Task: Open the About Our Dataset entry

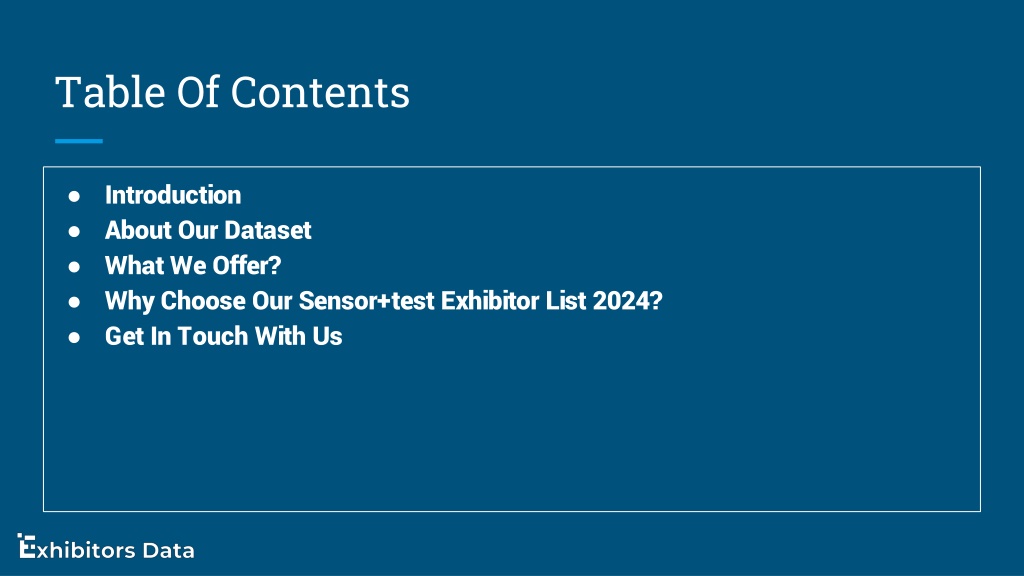Action: click(x=208, y=231)
